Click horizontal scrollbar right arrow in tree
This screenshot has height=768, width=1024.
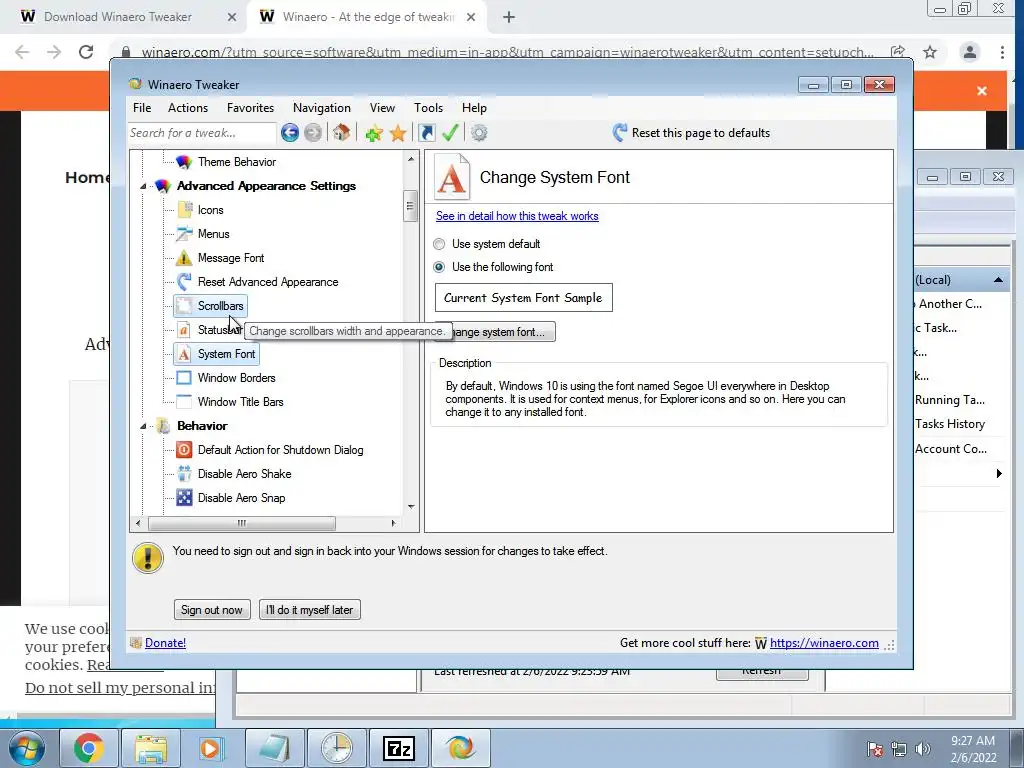click(x=393, y=523)
